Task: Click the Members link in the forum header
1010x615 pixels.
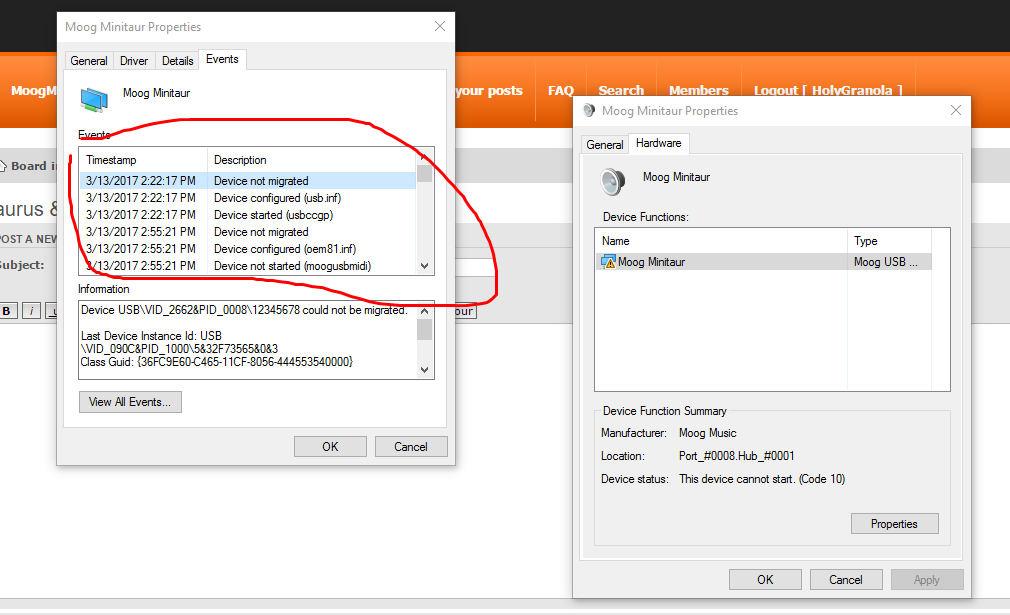Action: pos(698,91)
